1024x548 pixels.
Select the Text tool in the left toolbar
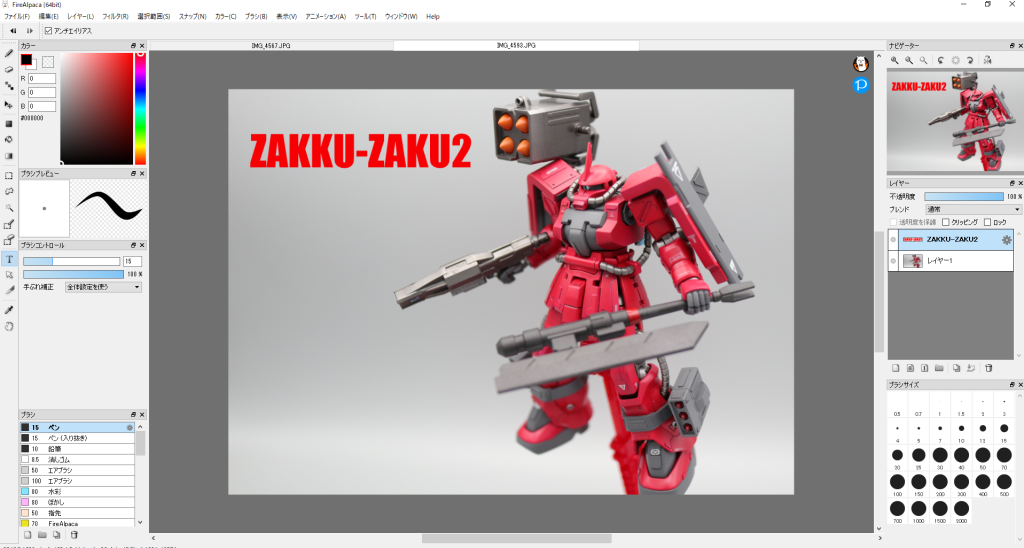(9, 259)
